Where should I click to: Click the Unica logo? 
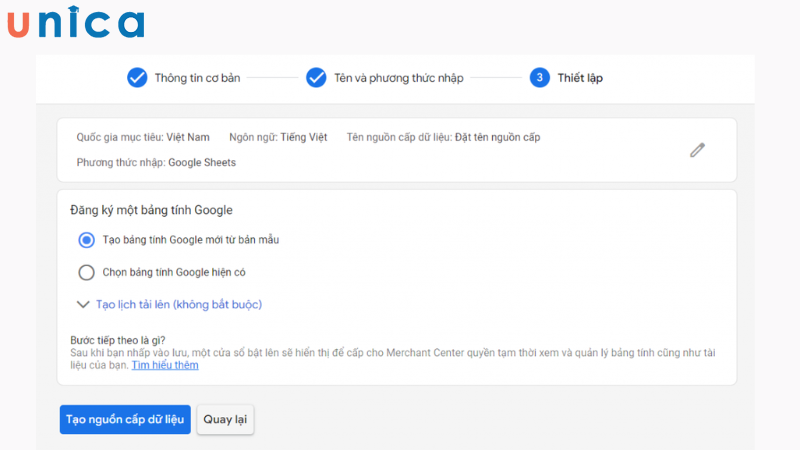pyautogui.click(x=76, y=22)
